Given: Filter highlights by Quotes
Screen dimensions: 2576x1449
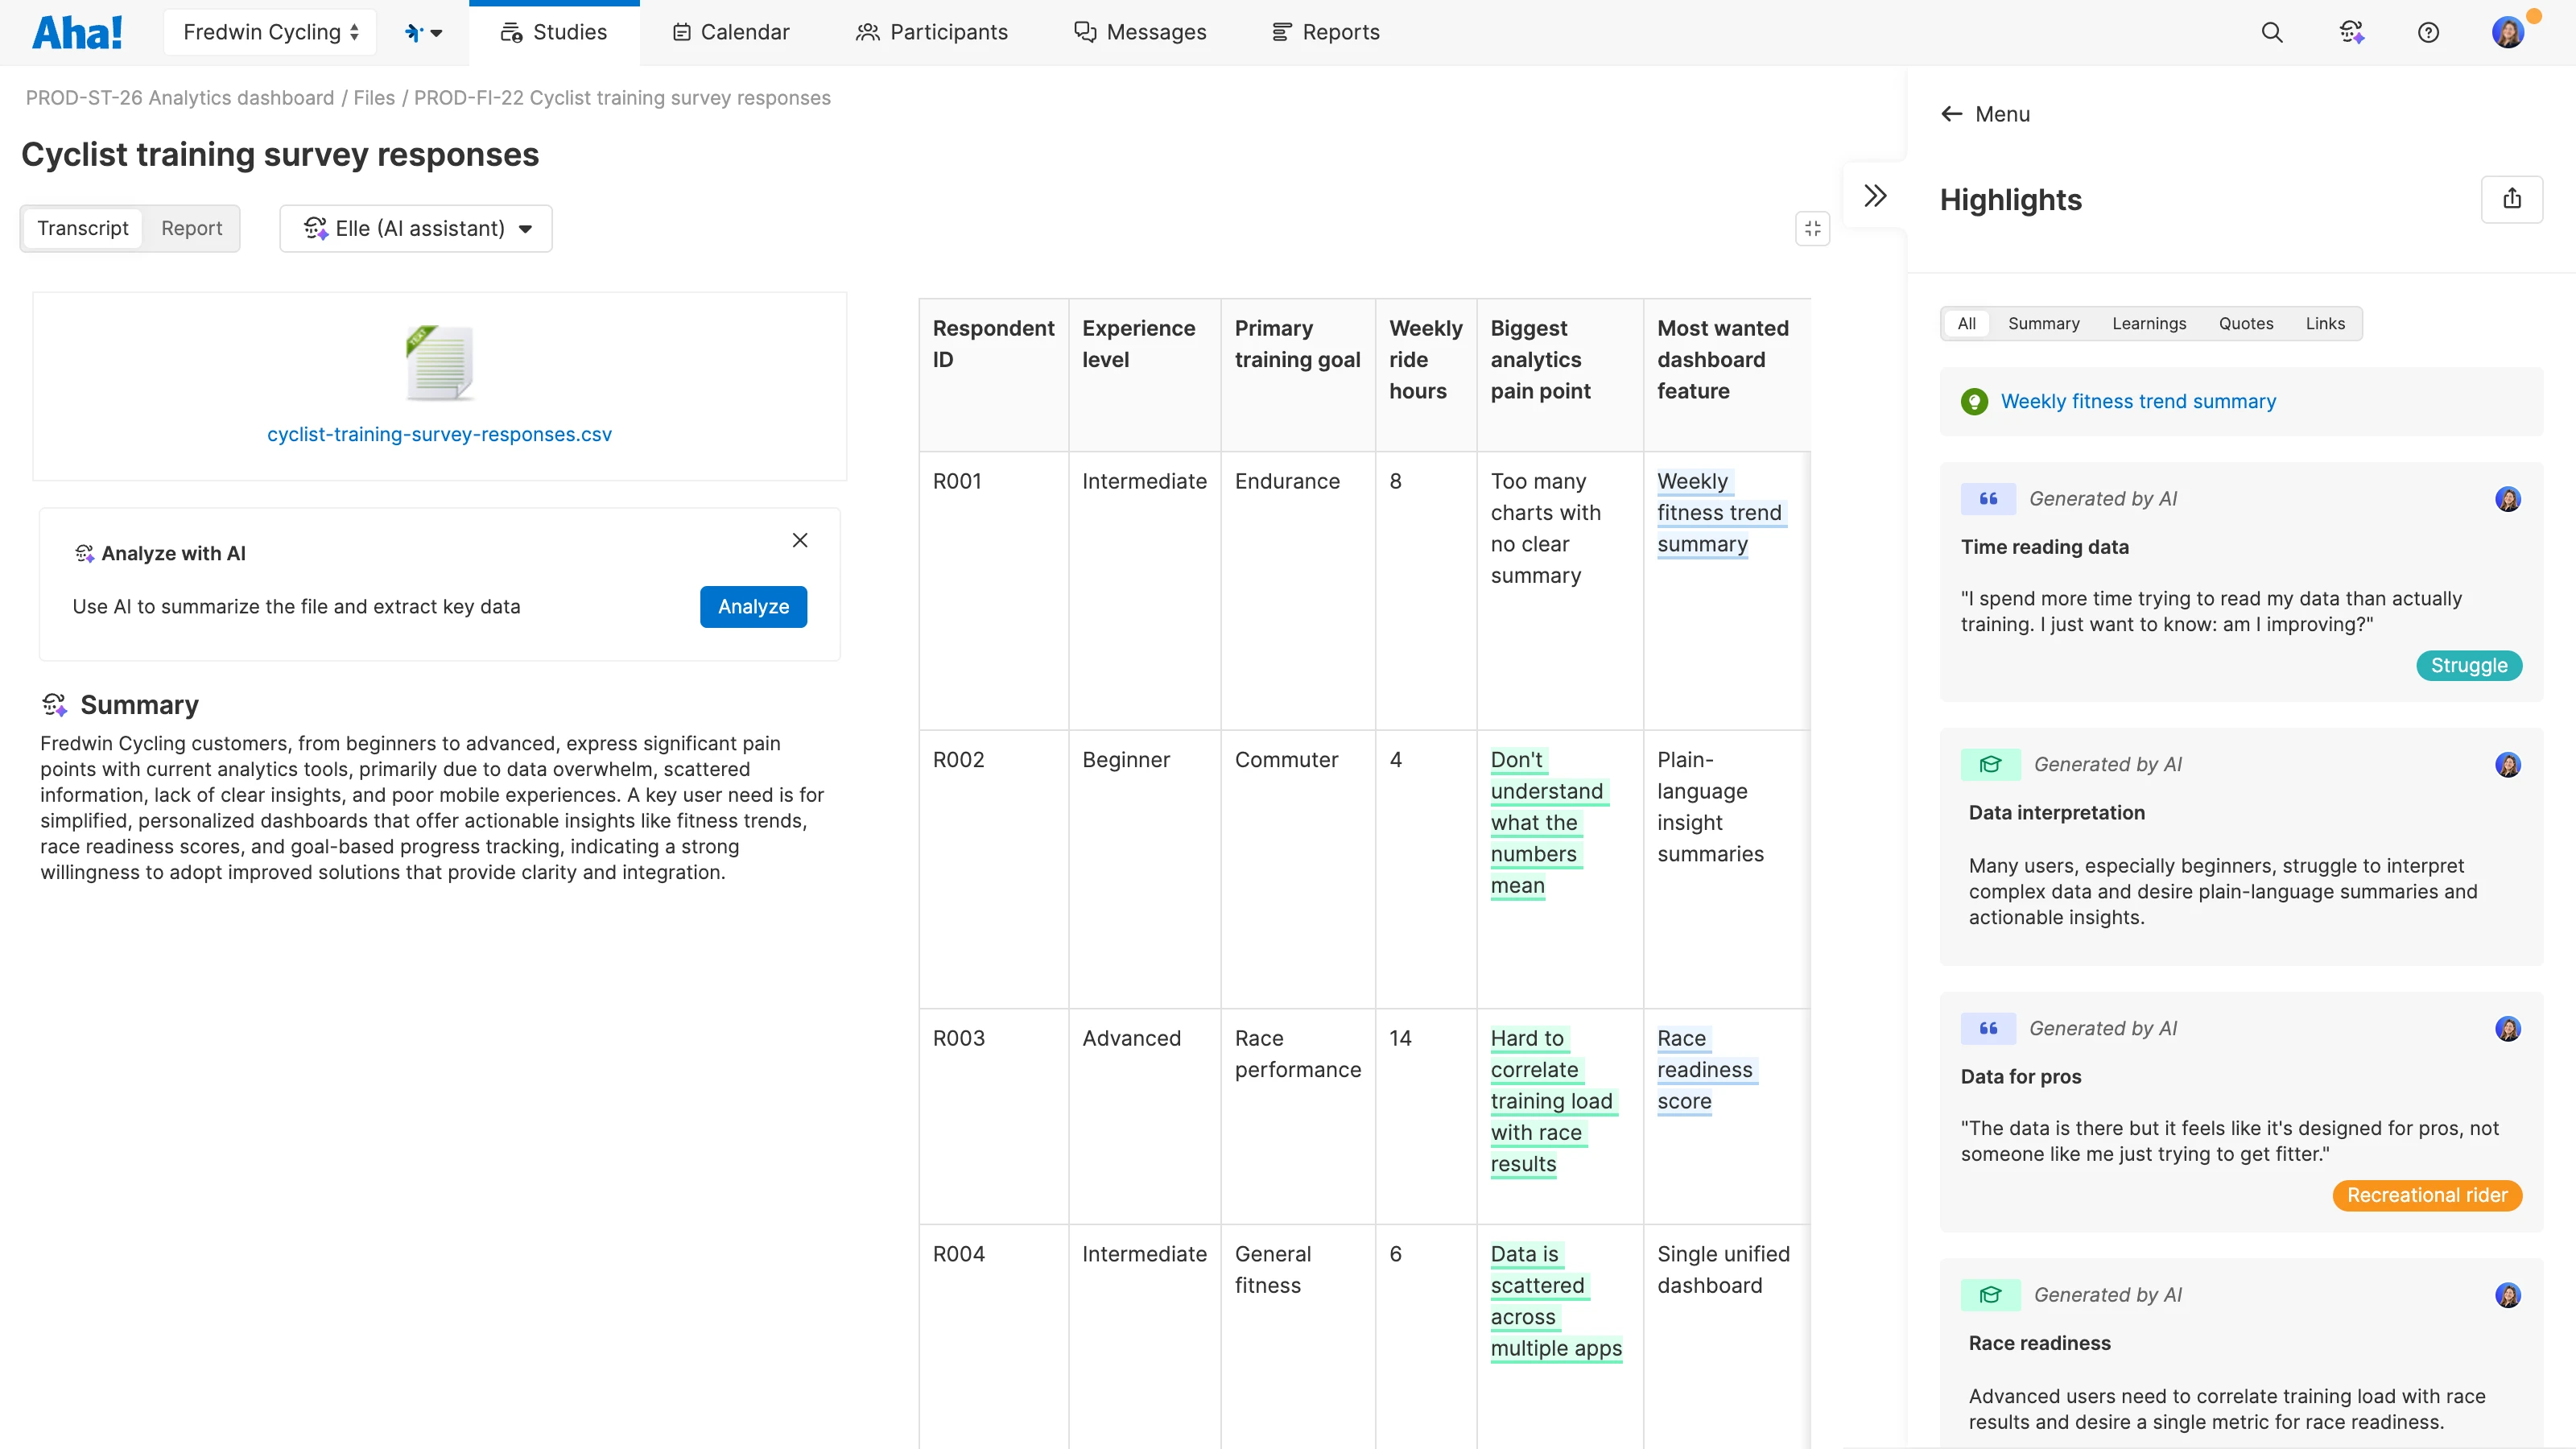Looking at the screenshot, I should 2246,323.
